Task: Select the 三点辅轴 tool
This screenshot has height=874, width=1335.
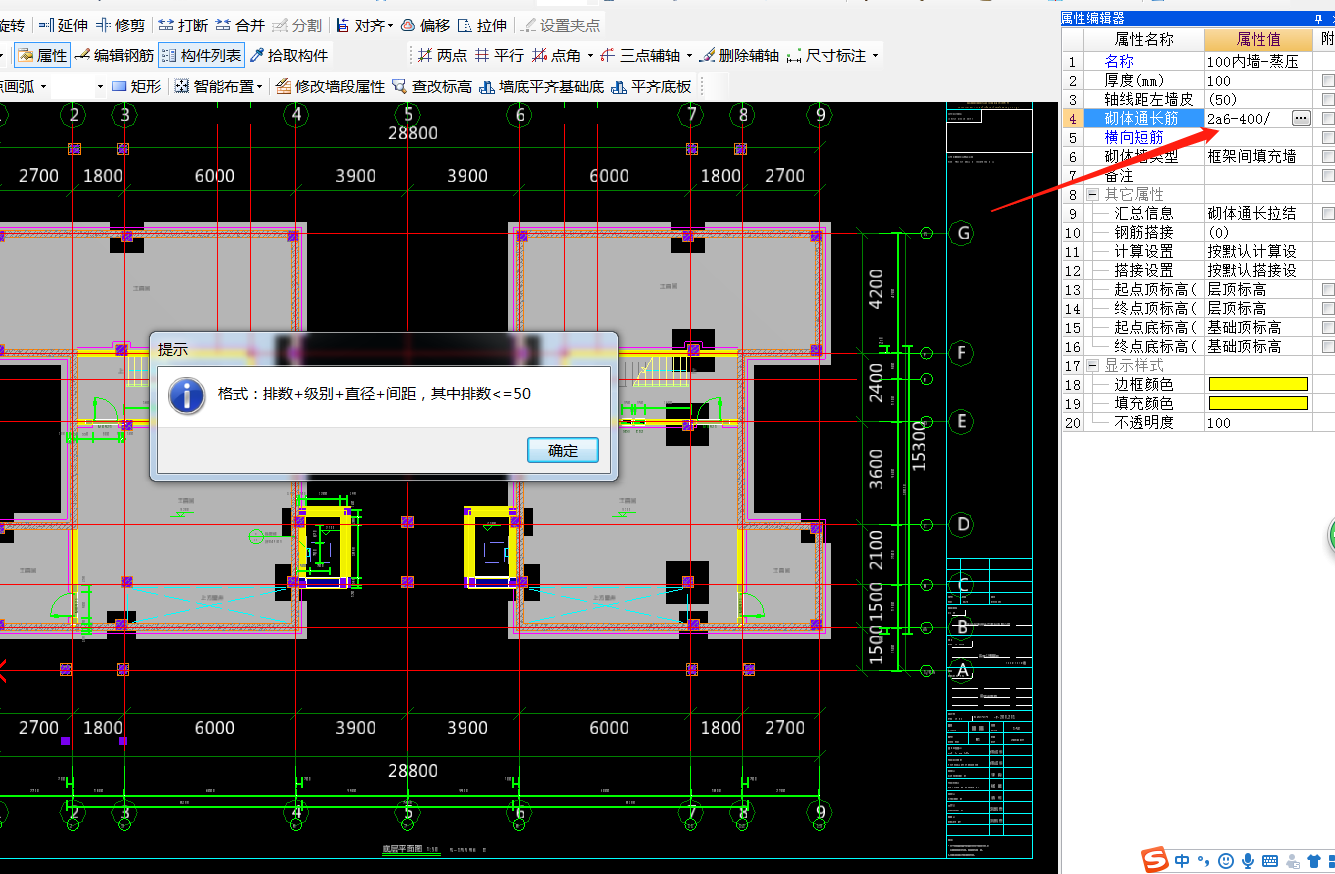Action: click(640, 56)
